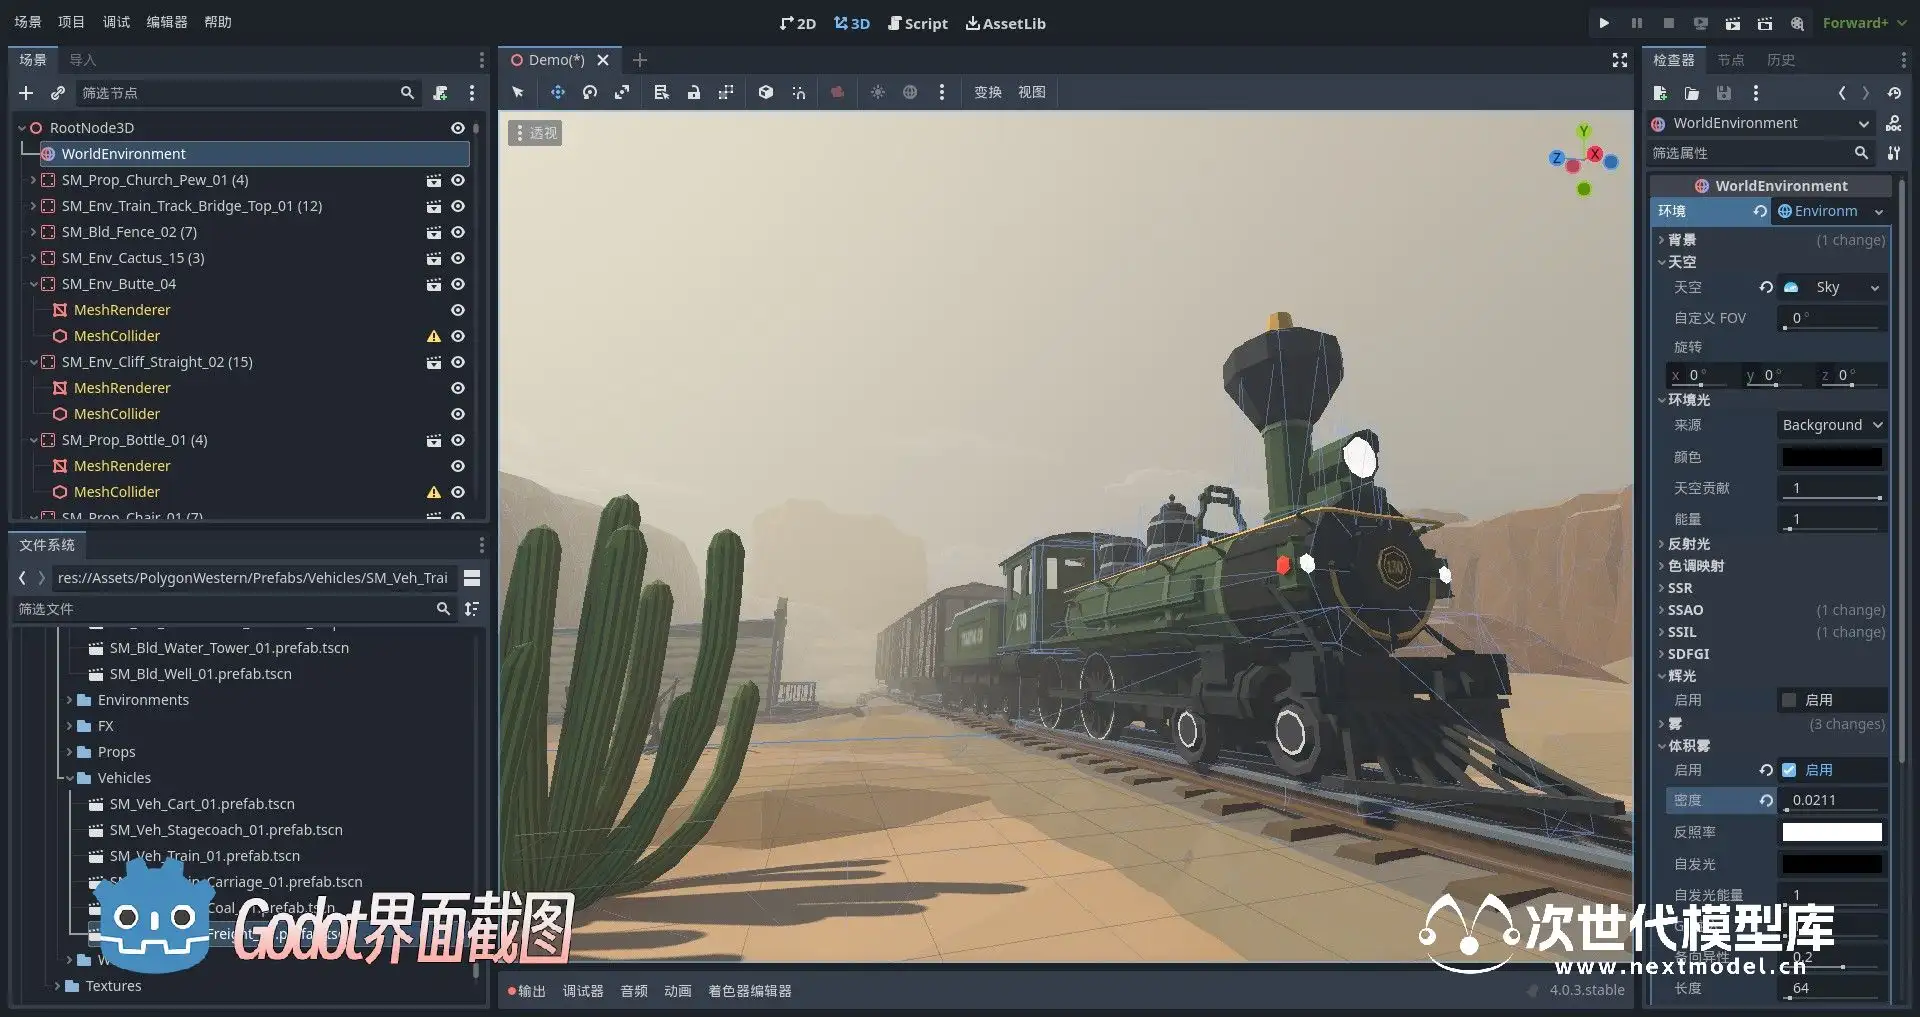Click the 变换 button in viewport toolbar

coord(987,92)
